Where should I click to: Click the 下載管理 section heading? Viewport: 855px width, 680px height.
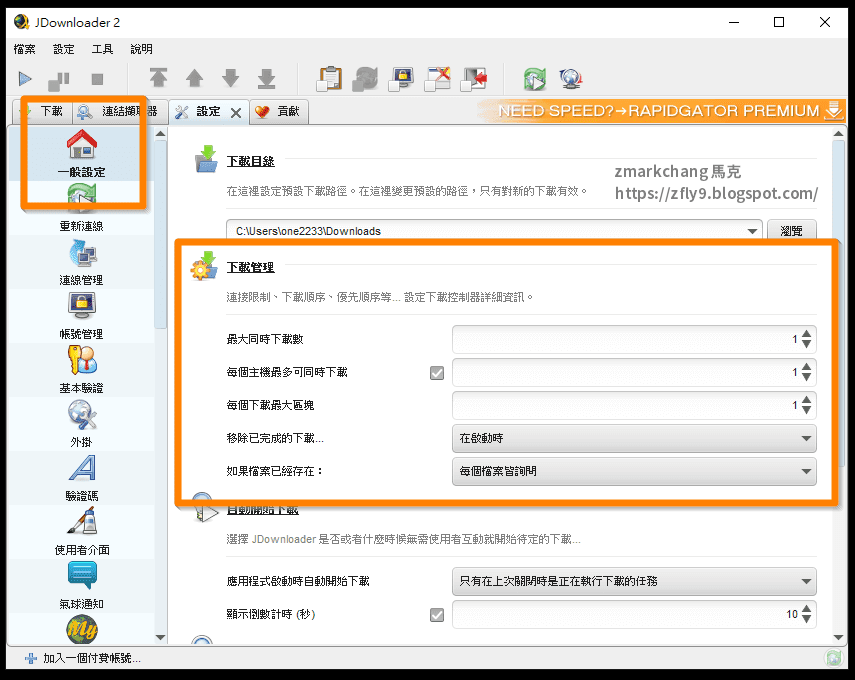click(250, 267)
